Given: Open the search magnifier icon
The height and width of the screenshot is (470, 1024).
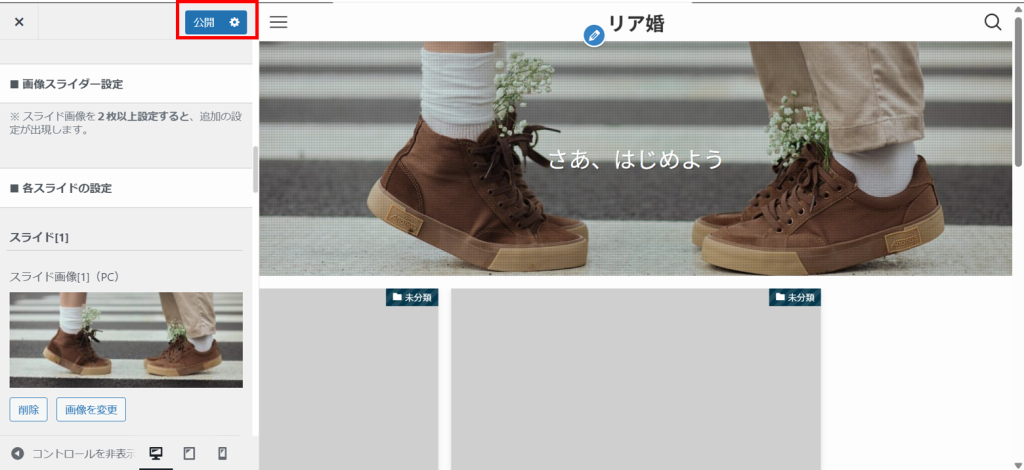Looking at the screenshot, I should pos(992,22).
